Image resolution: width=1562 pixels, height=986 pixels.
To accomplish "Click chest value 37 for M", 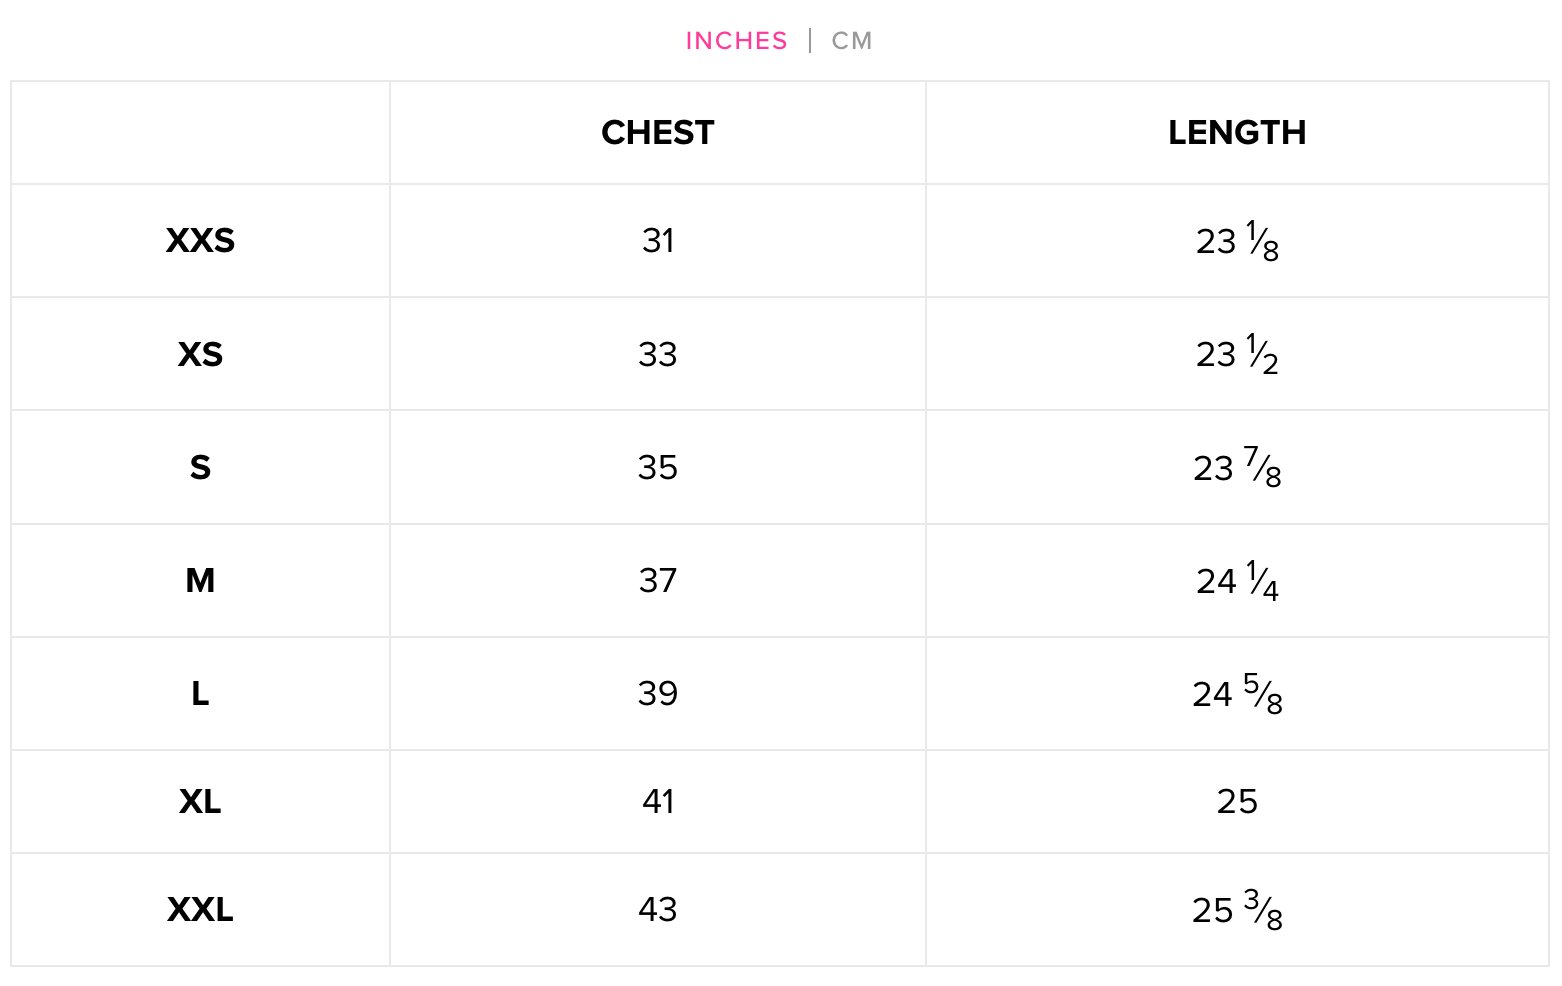I will (658, 581).
